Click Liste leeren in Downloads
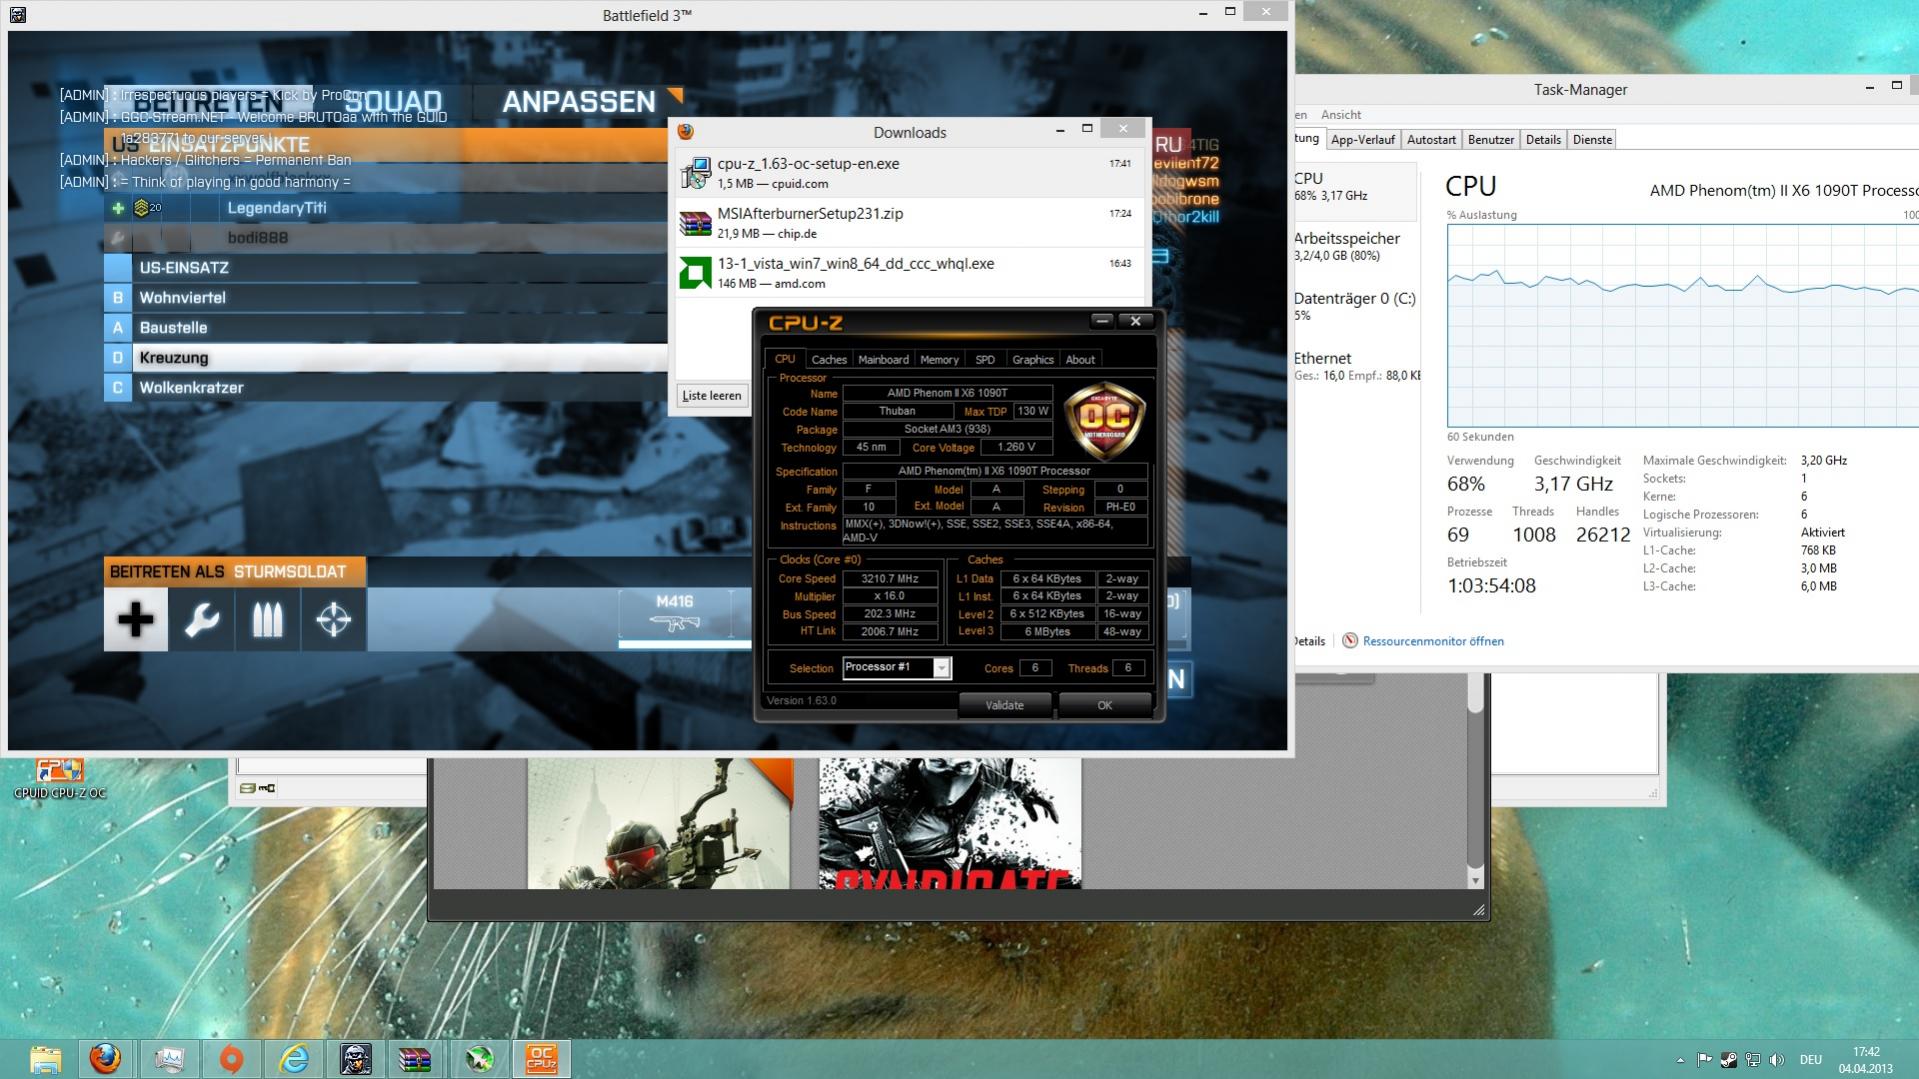 click(712, 395)
